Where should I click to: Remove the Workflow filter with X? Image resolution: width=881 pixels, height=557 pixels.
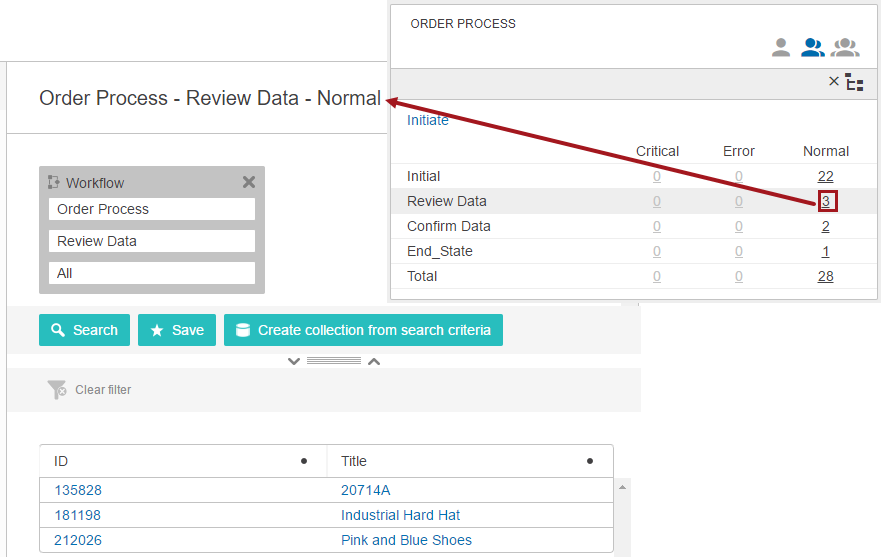point(249,182)
